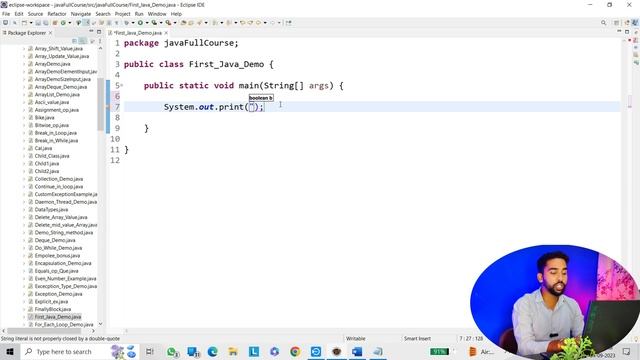
Task: Select Encapsulation_Demo.java in the tree
Action: (63, 263)
